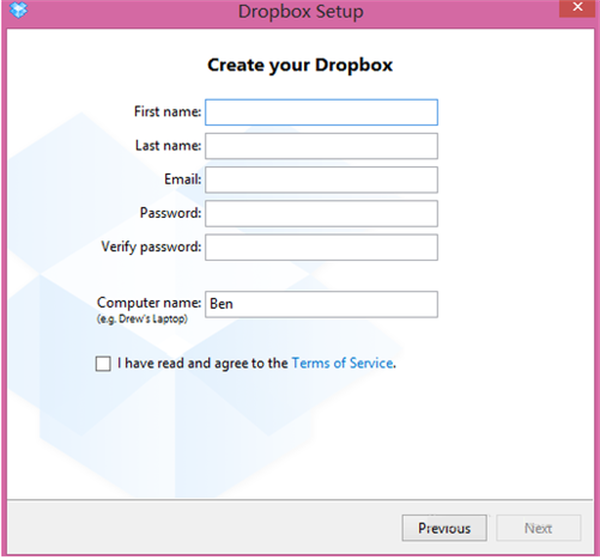This screenshot has width=600, height=560.
Task: Close the Dropbox Setup window
Action: coord(577,8)
